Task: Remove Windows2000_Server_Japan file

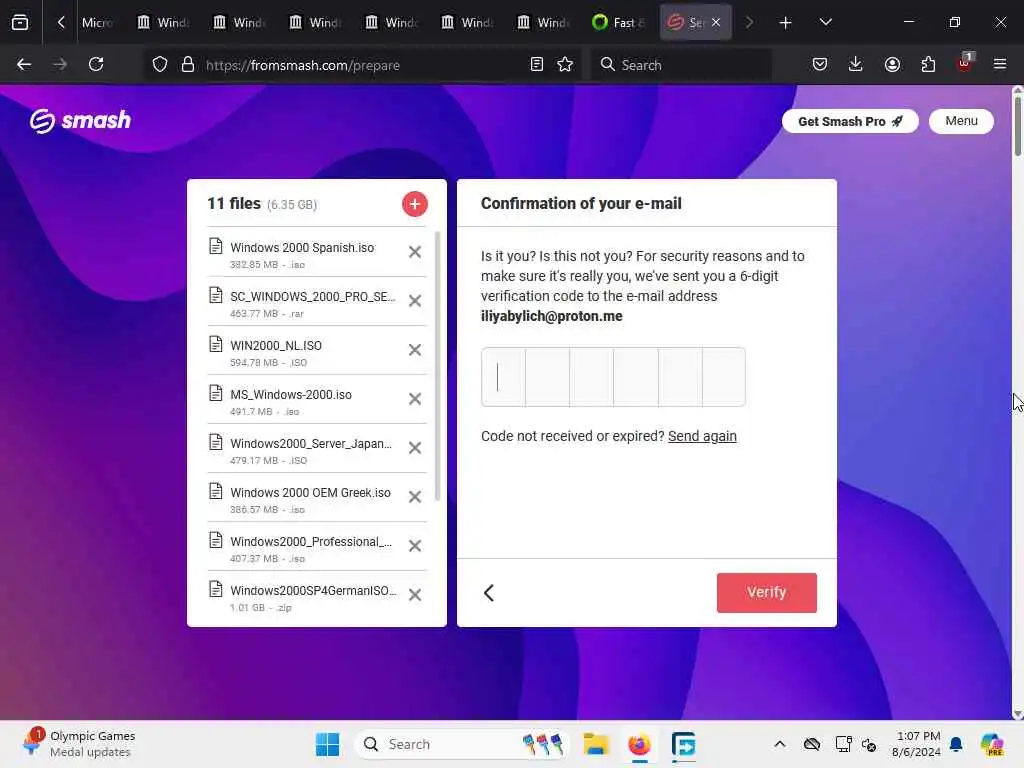Action: tap(415, 447)
